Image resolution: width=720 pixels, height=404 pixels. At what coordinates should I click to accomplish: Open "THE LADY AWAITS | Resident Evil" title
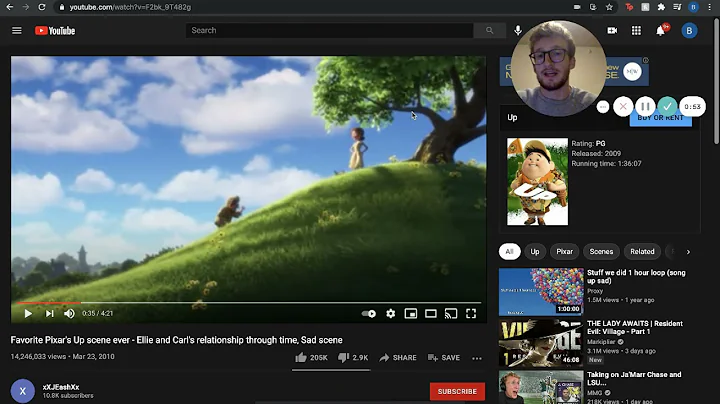[x=635, y=328]
